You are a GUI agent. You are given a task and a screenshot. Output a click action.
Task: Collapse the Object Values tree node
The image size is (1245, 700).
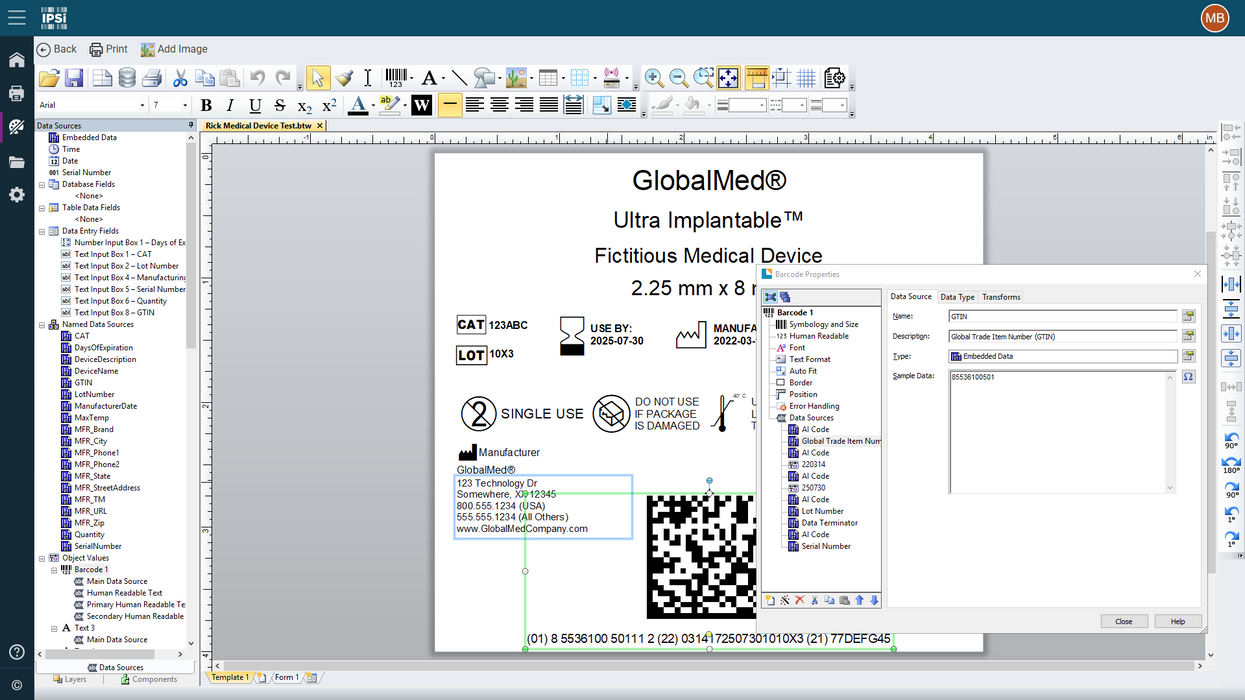(x=42, y=558)
